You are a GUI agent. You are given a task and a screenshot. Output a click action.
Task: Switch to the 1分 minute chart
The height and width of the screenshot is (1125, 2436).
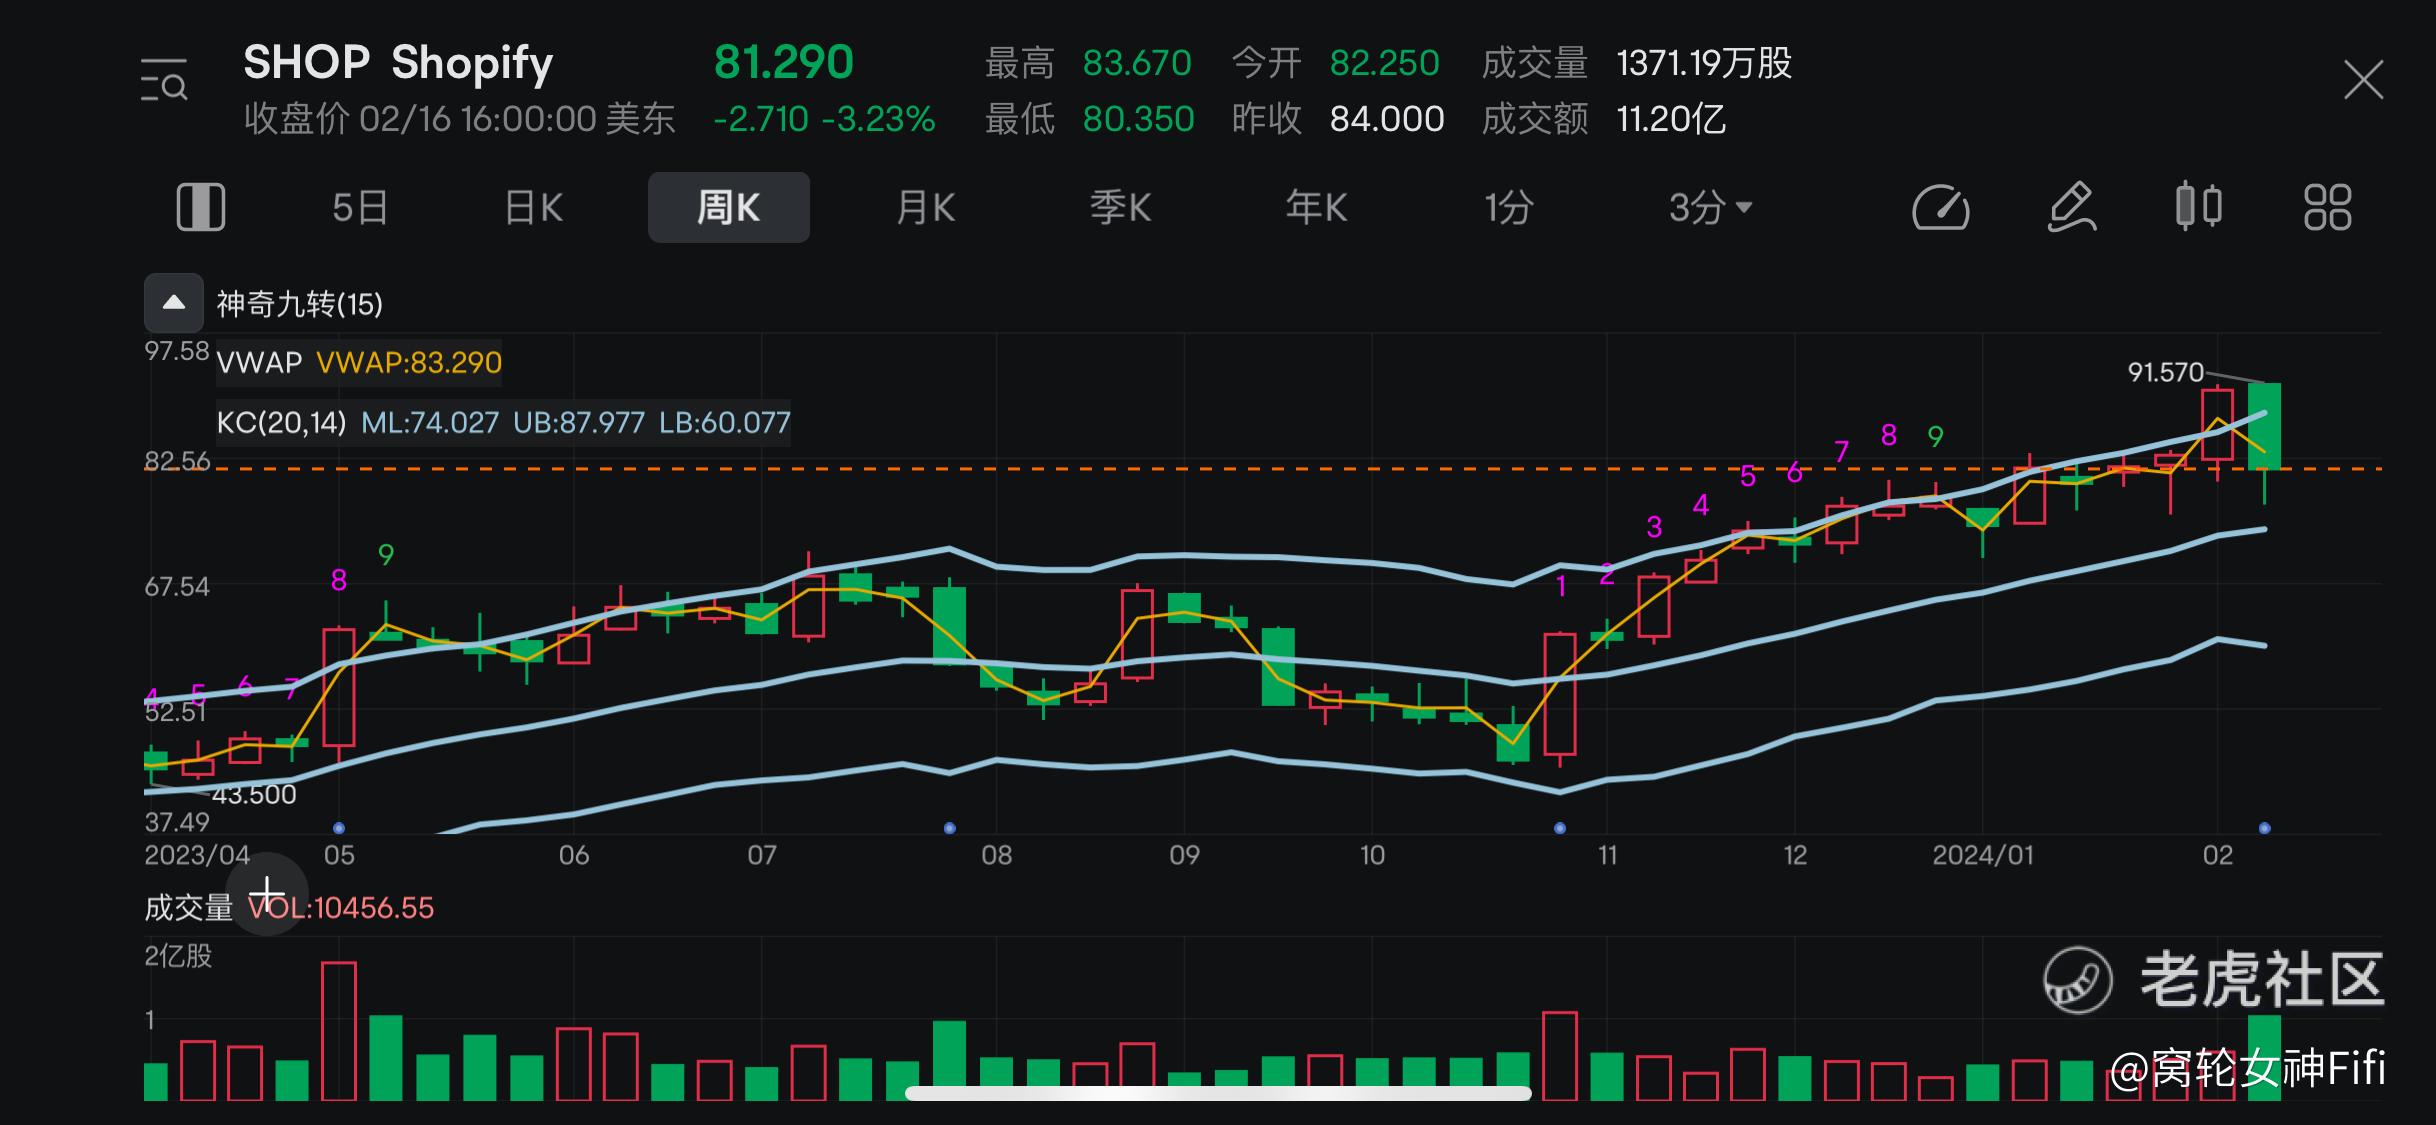[x=1508, y=207]
